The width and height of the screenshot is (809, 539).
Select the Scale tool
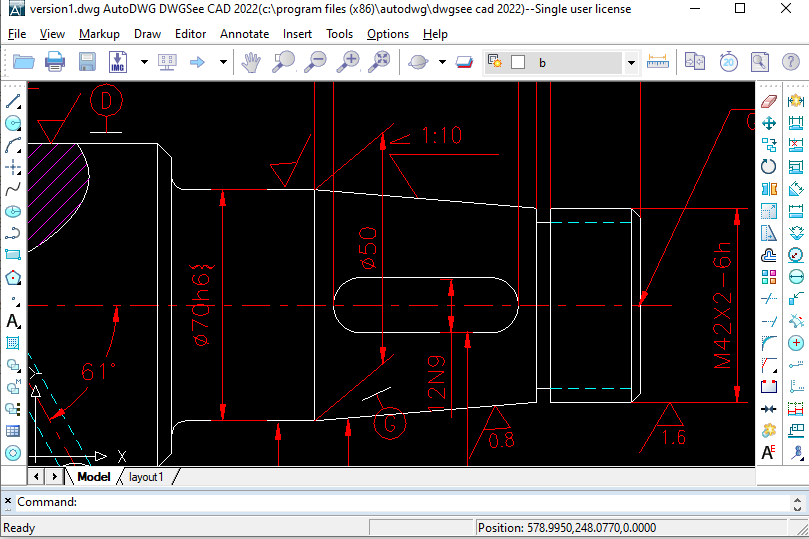(769, 211)
